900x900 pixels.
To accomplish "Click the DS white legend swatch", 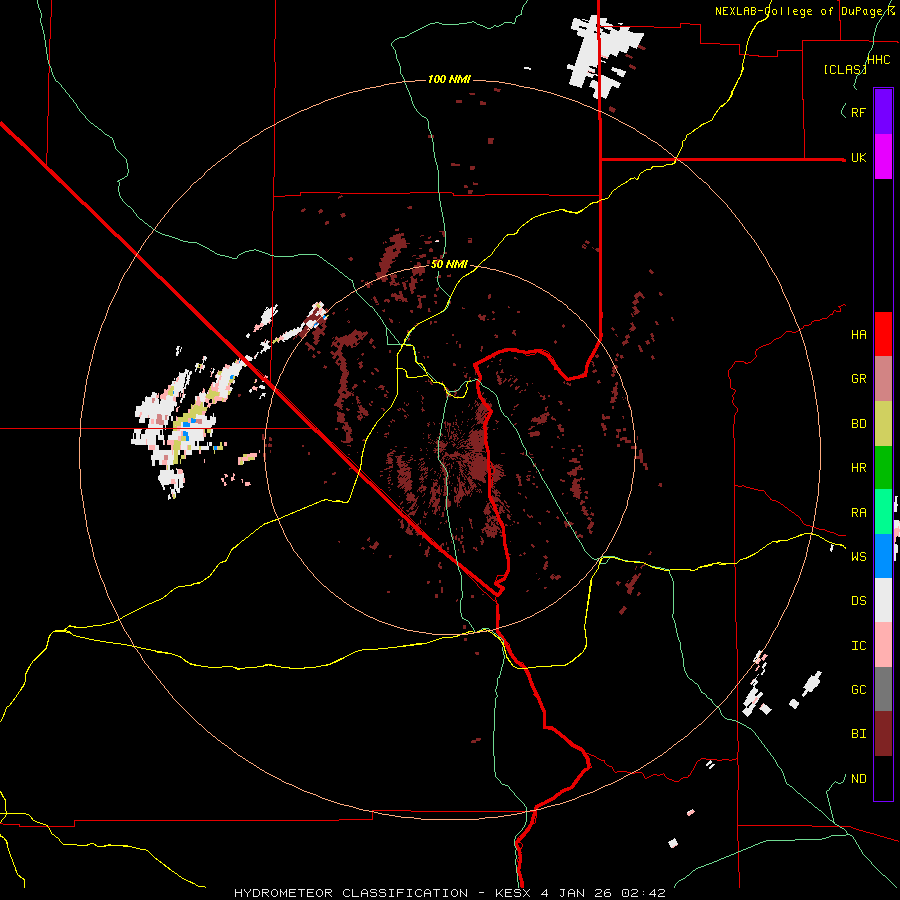I will tap(883, 600).
